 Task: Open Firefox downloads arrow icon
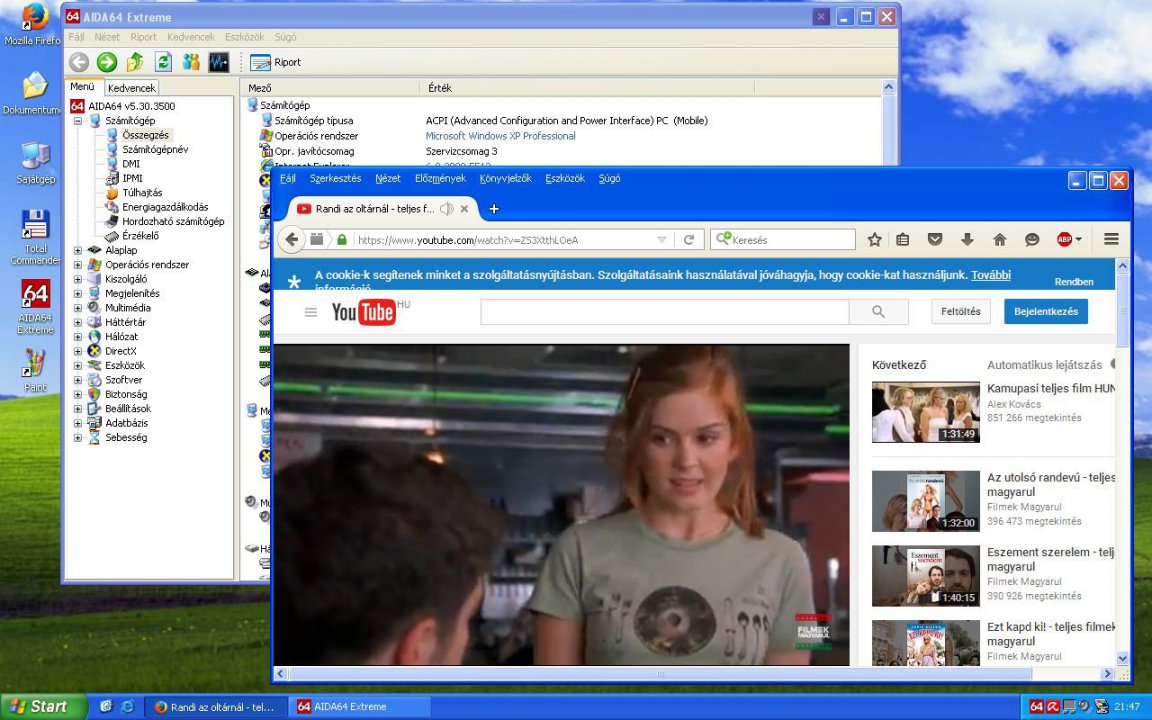pos(967,240)
